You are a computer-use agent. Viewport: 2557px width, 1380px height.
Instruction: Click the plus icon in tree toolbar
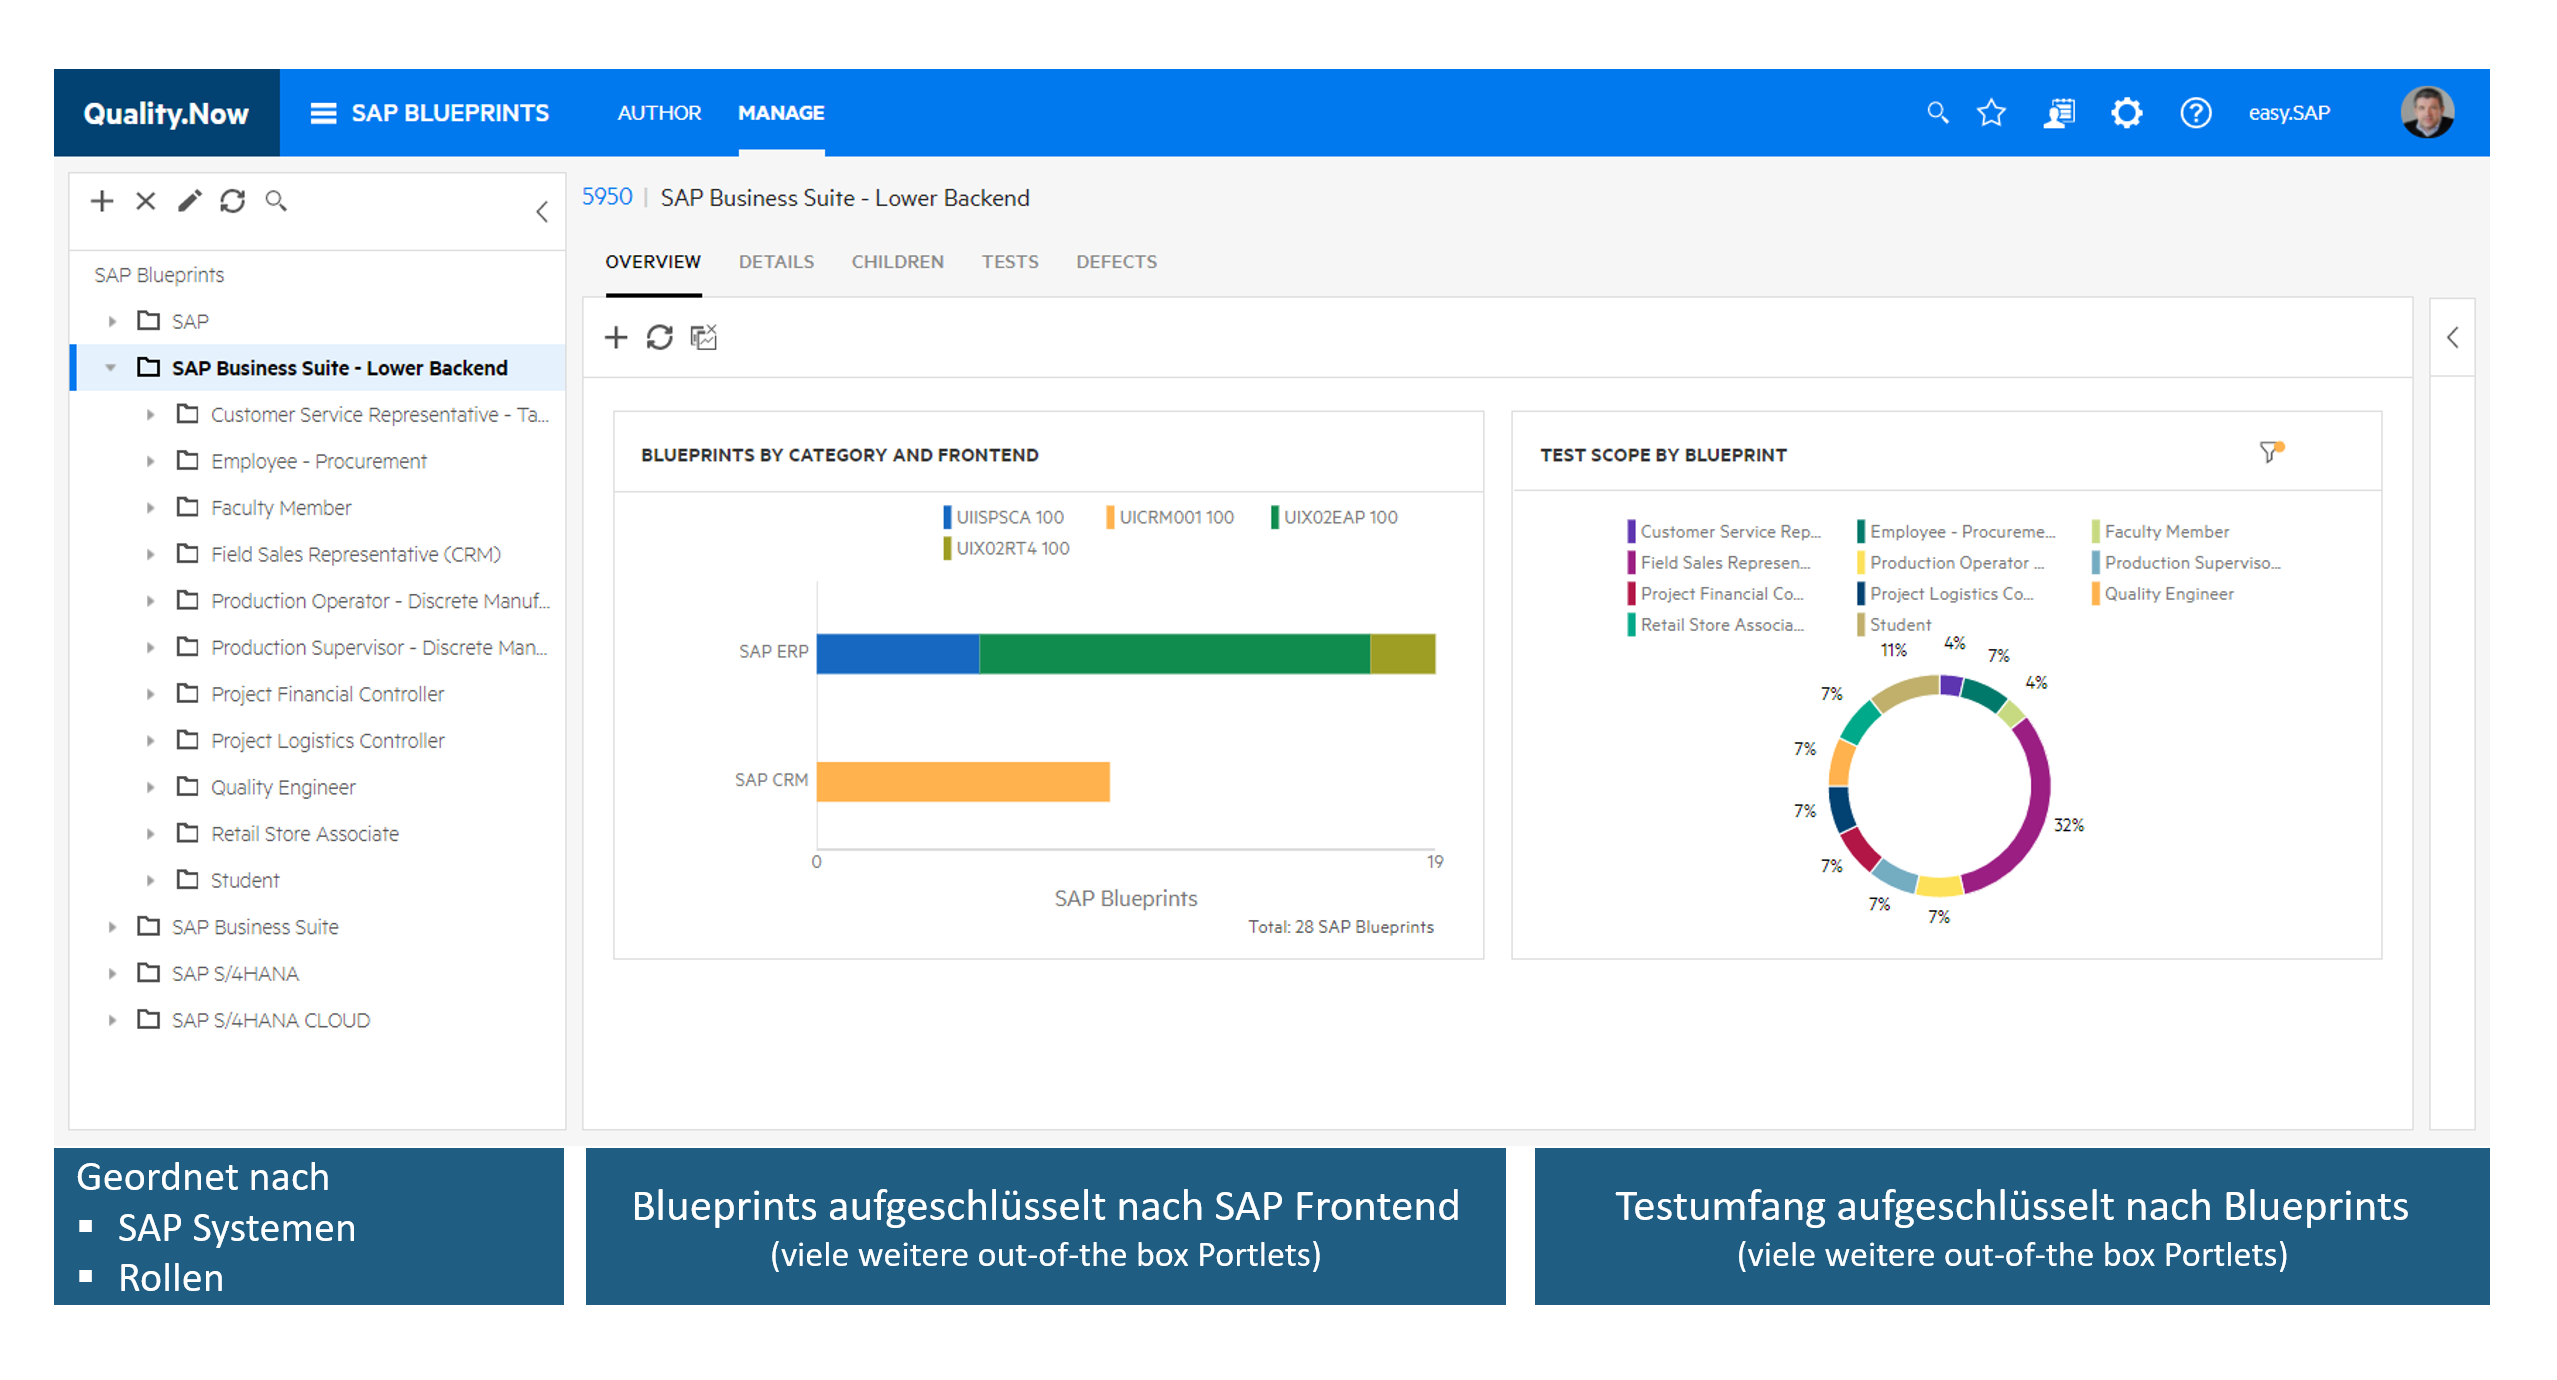click(102, 201)
